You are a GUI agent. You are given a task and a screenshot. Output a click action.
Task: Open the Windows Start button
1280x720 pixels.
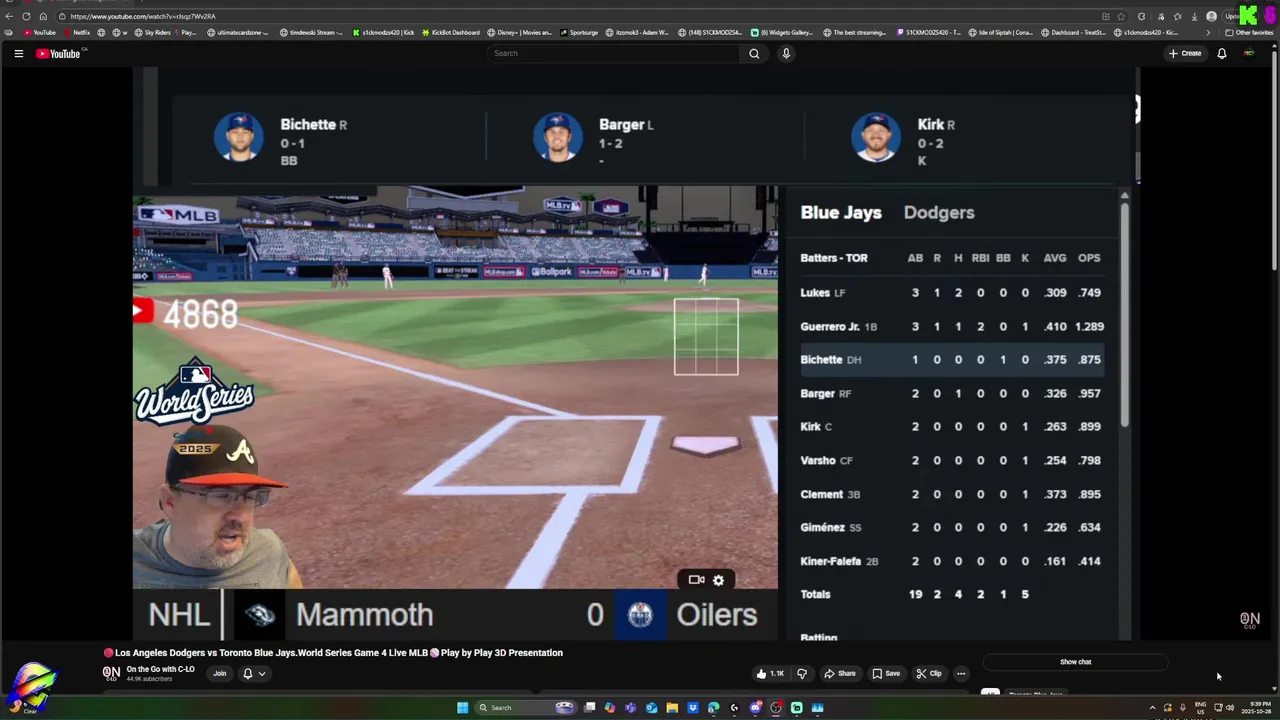tap(462, 708)
